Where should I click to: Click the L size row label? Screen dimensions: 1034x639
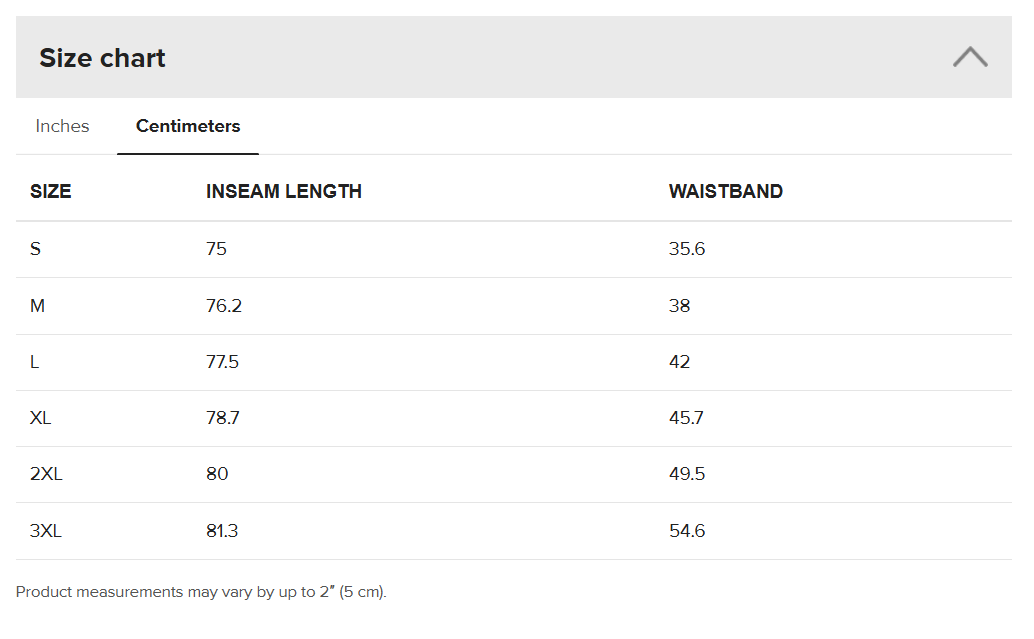pyautogui.click(x=35, y=362)
